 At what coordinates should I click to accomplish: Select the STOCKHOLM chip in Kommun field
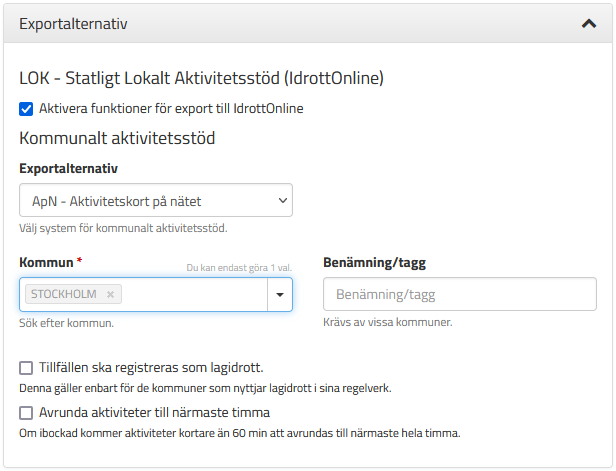pos(64,294)
